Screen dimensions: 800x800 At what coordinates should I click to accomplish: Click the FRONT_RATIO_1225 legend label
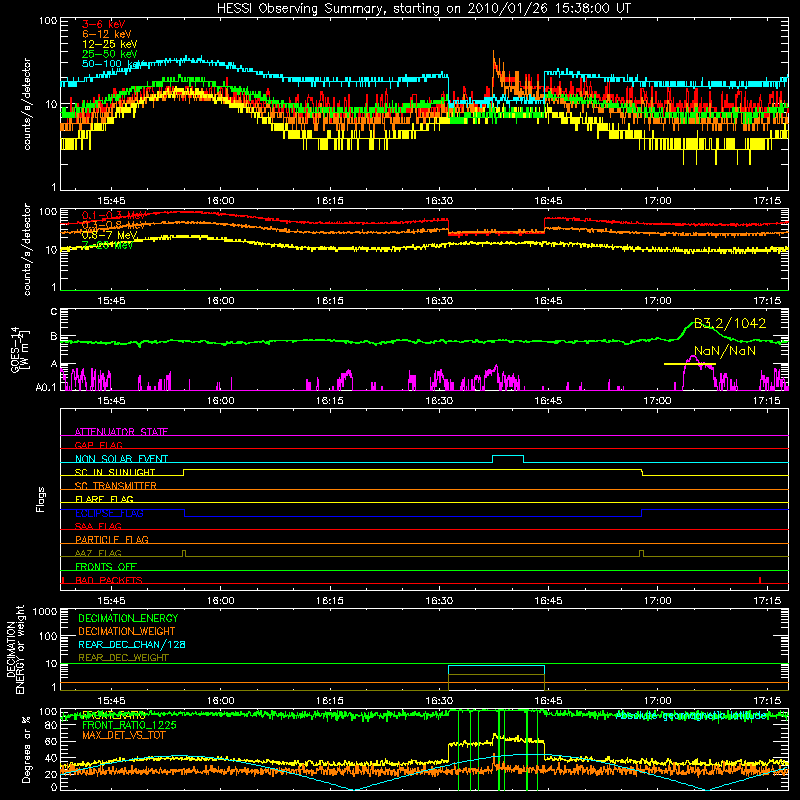(129, 725)
